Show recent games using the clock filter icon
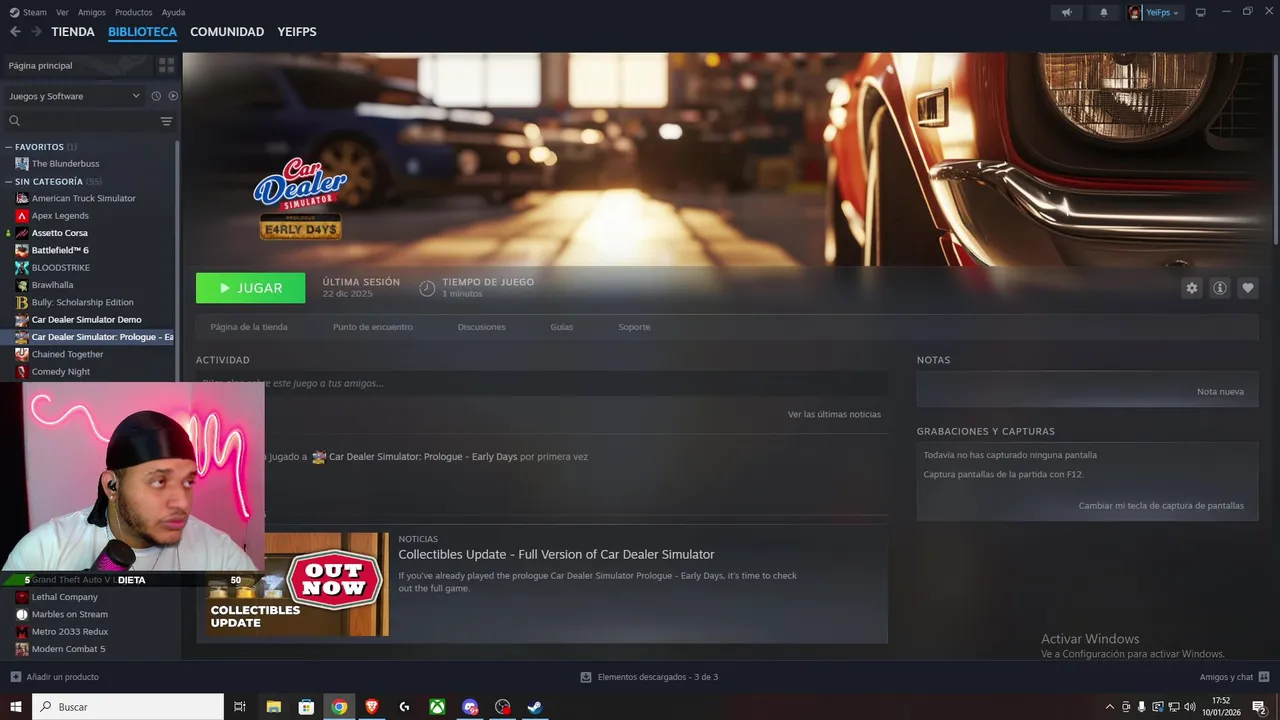The width and height of the screenshot is (1280, 720). coord(156,96)
